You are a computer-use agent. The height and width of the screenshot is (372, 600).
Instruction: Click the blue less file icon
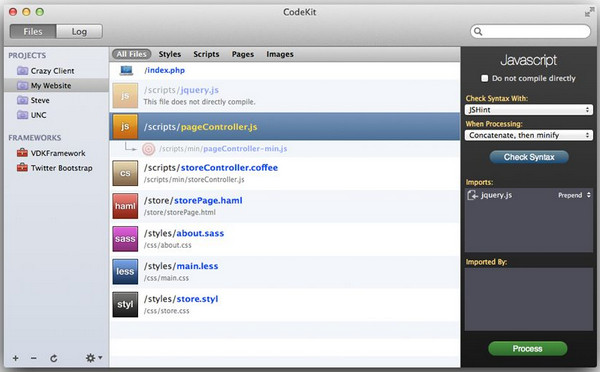click(125, 272)
